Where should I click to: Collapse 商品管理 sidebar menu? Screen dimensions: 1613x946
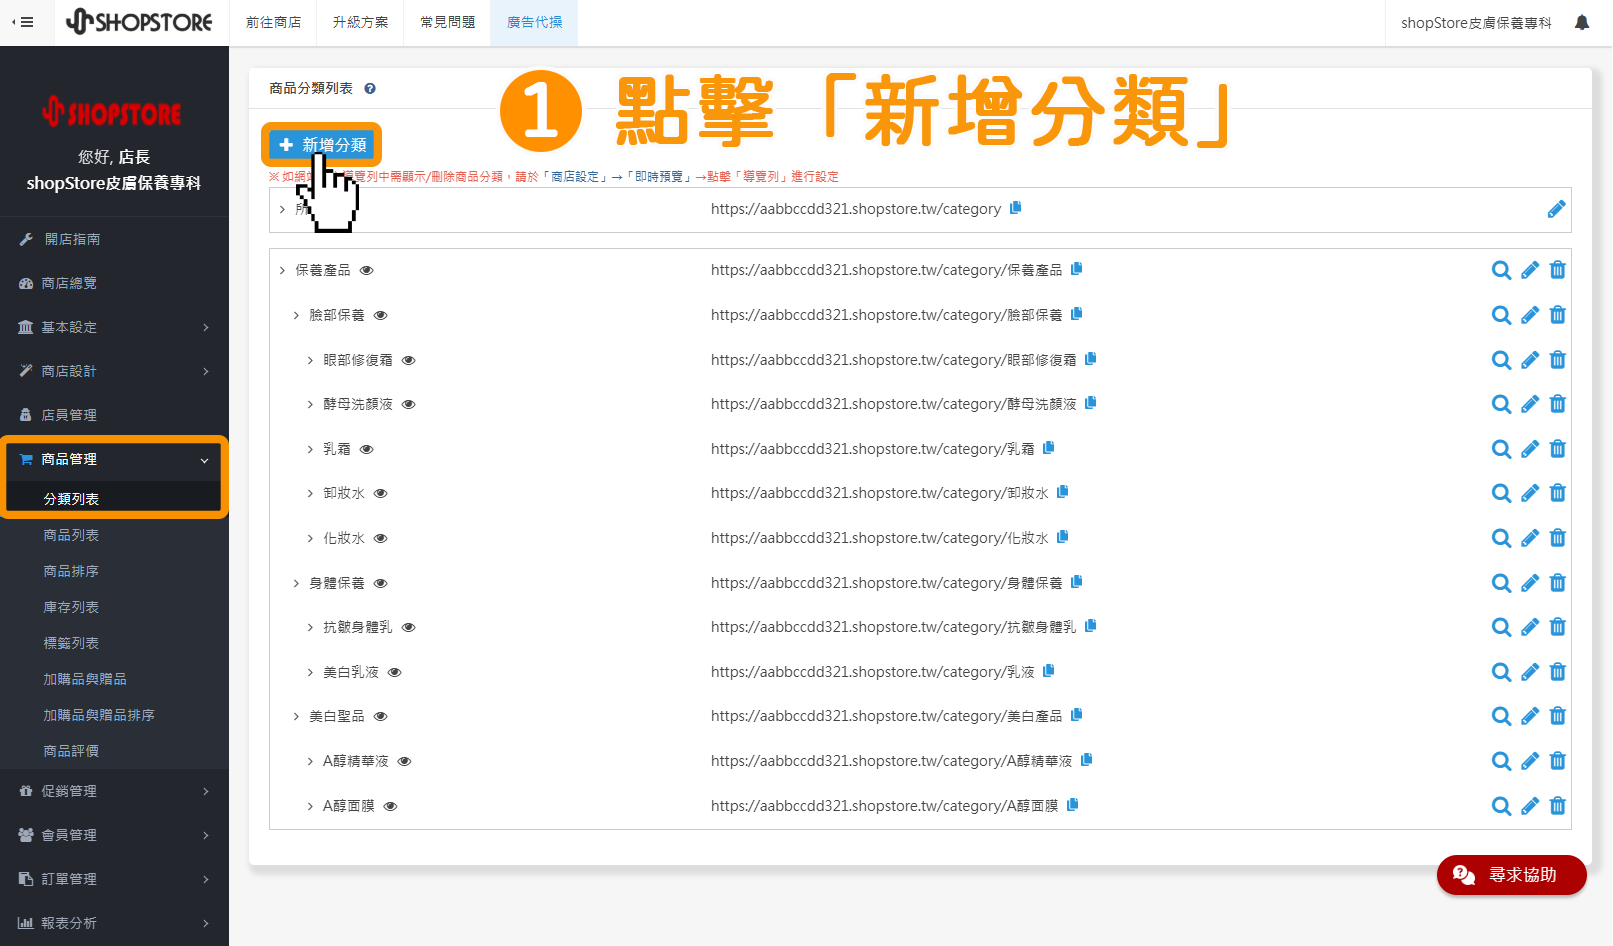pos(114,459)
